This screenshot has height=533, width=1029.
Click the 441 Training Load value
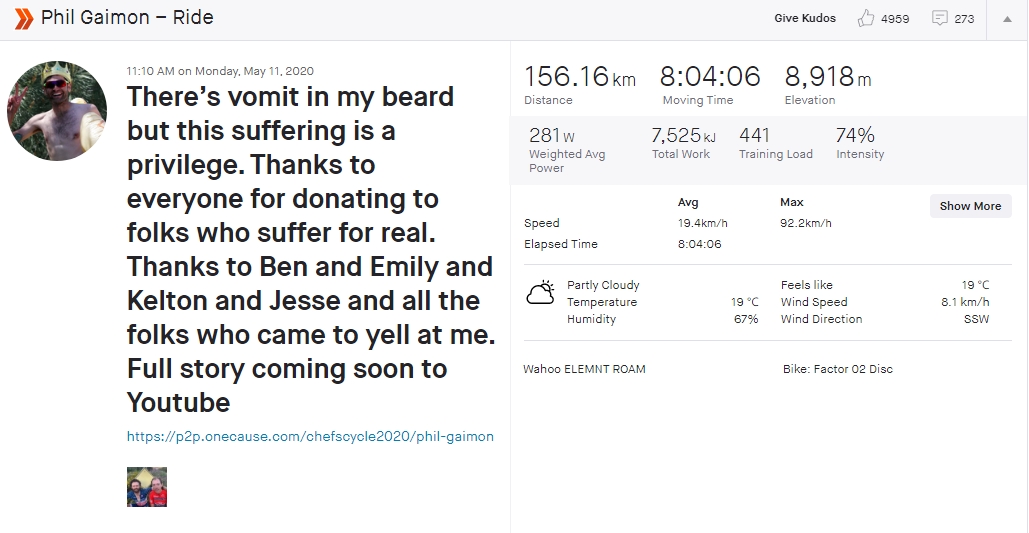click(754, 135)
